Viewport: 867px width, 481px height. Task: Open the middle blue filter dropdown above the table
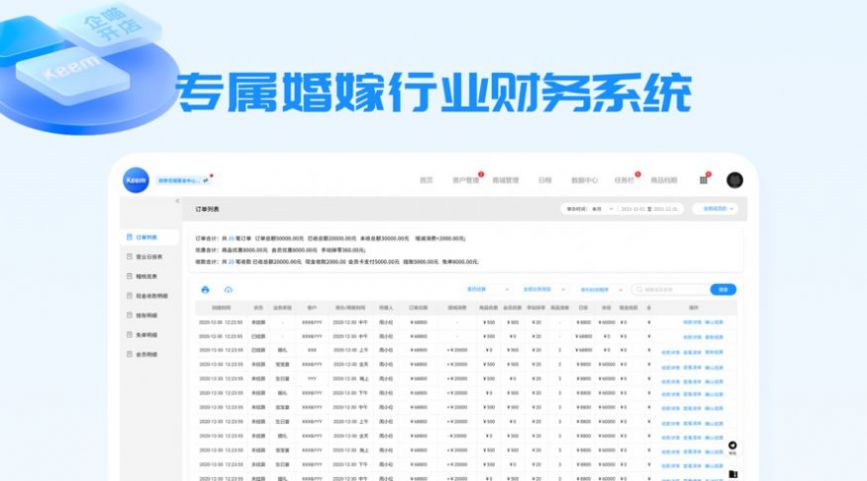coord(545,290)
